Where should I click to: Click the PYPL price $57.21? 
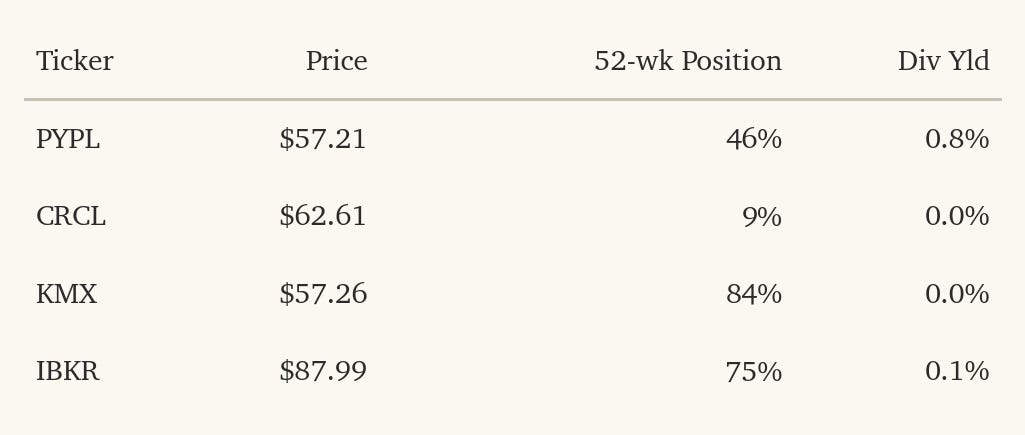click(x=323, y=139)
